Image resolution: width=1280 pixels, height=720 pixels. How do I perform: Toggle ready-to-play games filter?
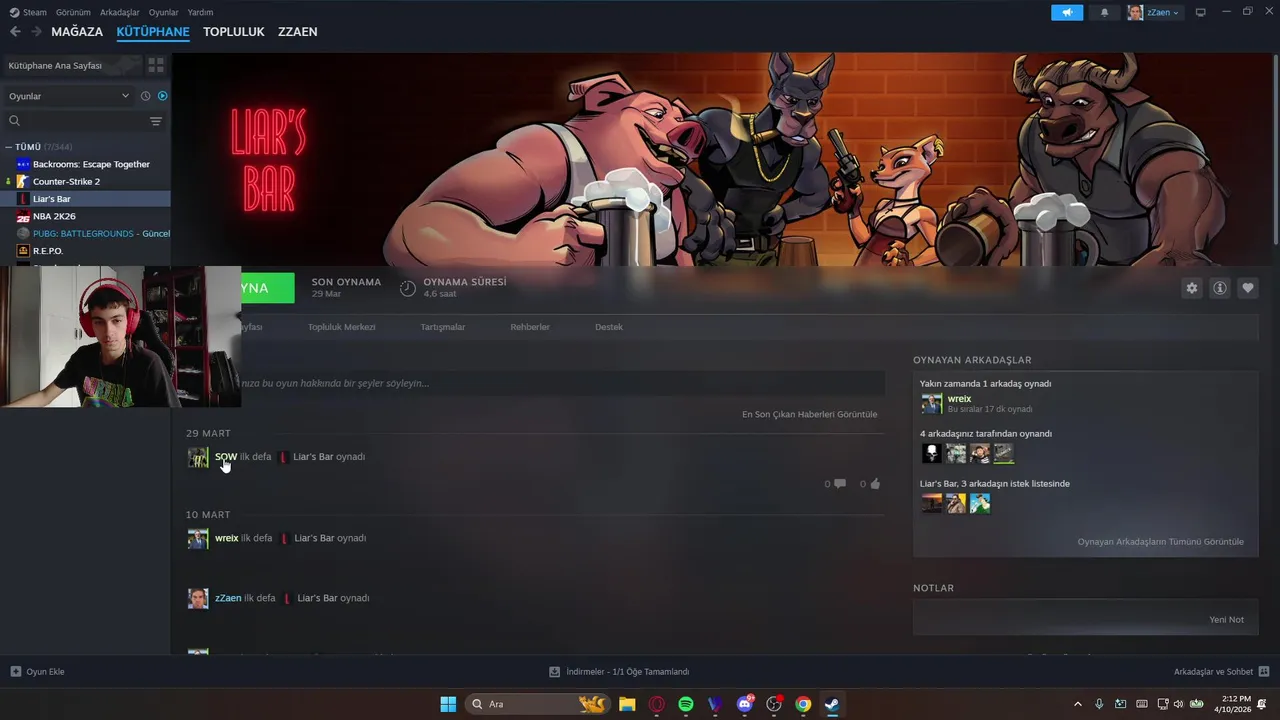[x=162, y=96]
